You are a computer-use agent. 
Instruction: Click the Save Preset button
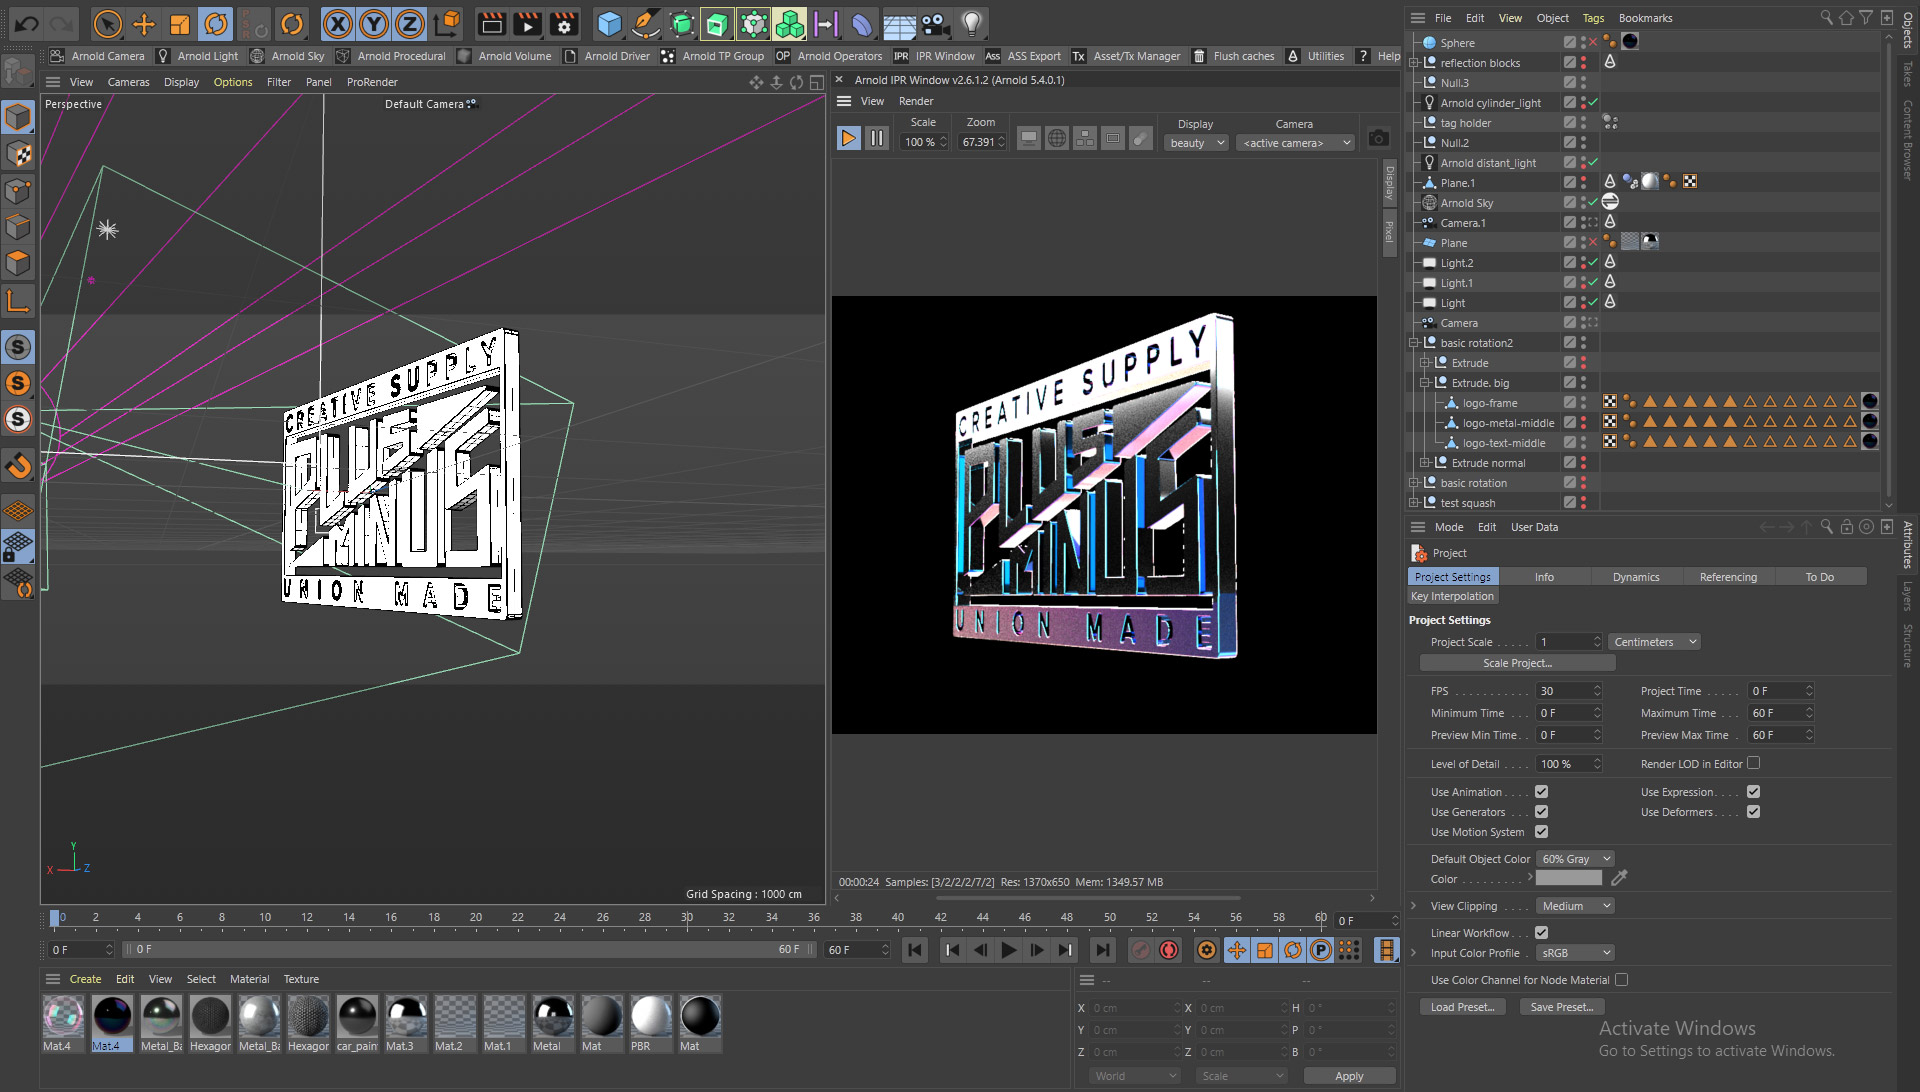[1562, 1007]
